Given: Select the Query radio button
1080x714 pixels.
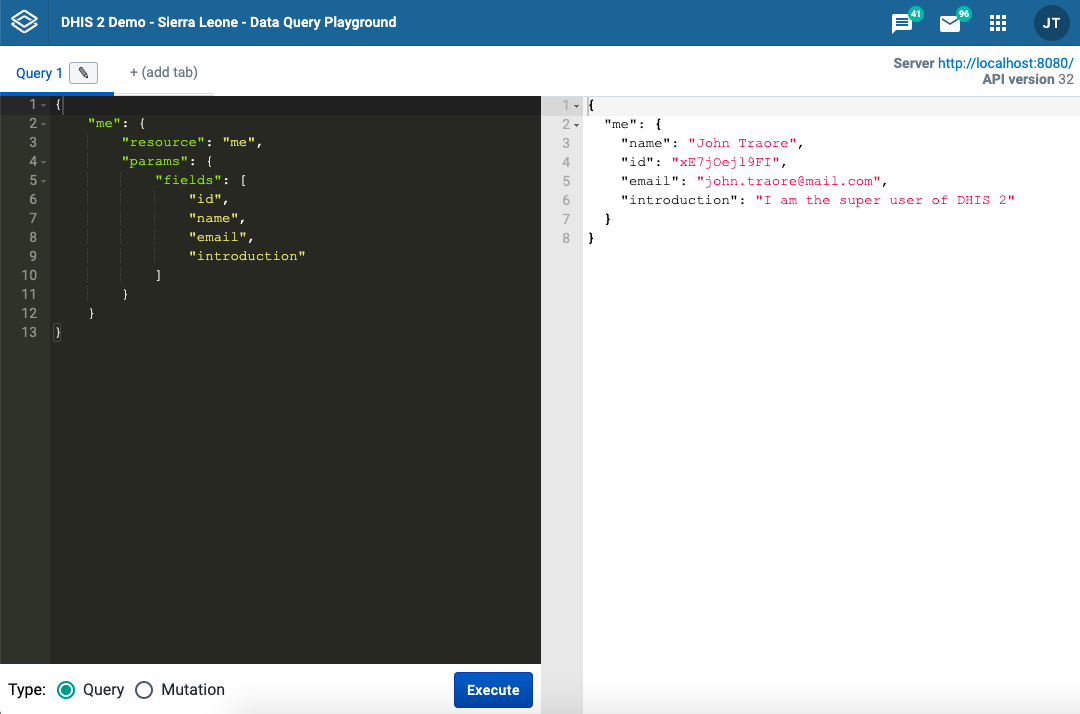Looking at the screenshot, I should [x=67, y=690].
